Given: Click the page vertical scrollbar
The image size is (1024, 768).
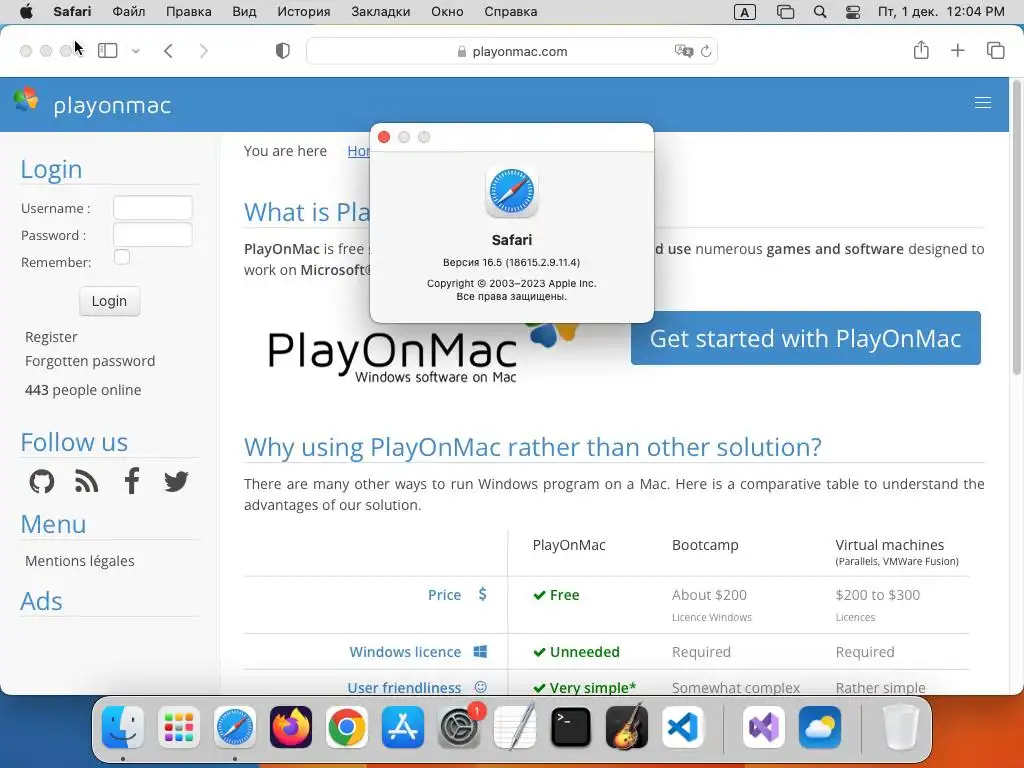Looking at the screenshot, I should (1016, 228).
